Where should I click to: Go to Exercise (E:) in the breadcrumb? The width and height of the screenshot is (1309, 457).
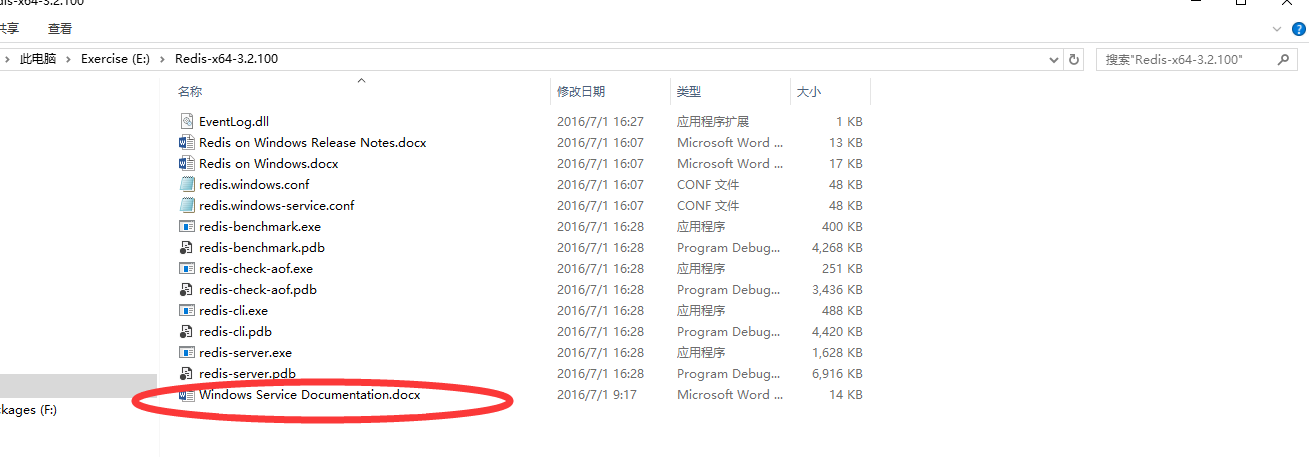click(115, 59)
